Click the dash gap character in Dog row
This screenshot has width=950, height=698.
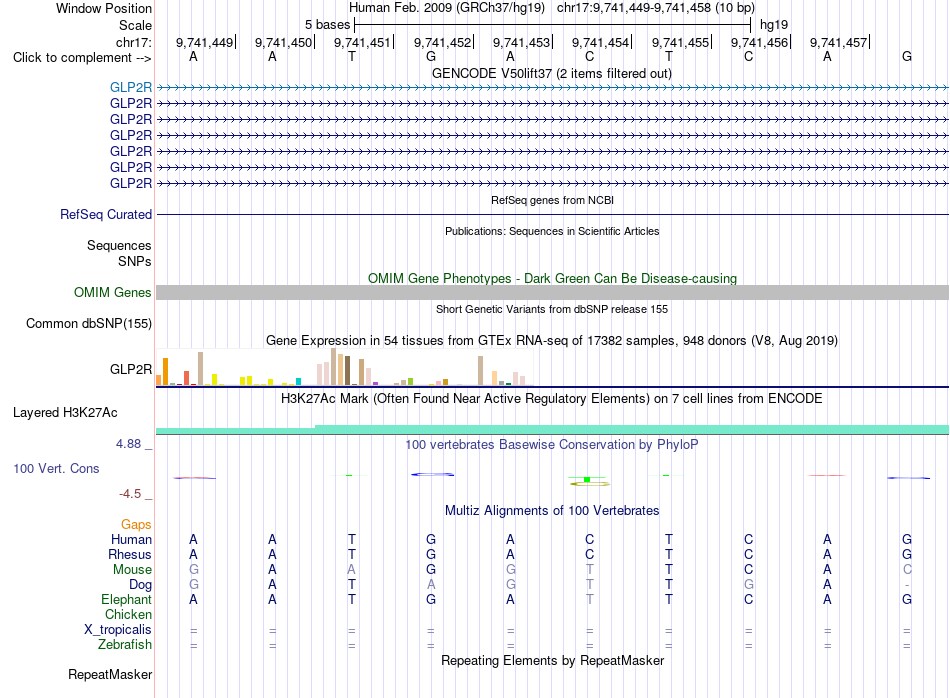coord(906,585)
